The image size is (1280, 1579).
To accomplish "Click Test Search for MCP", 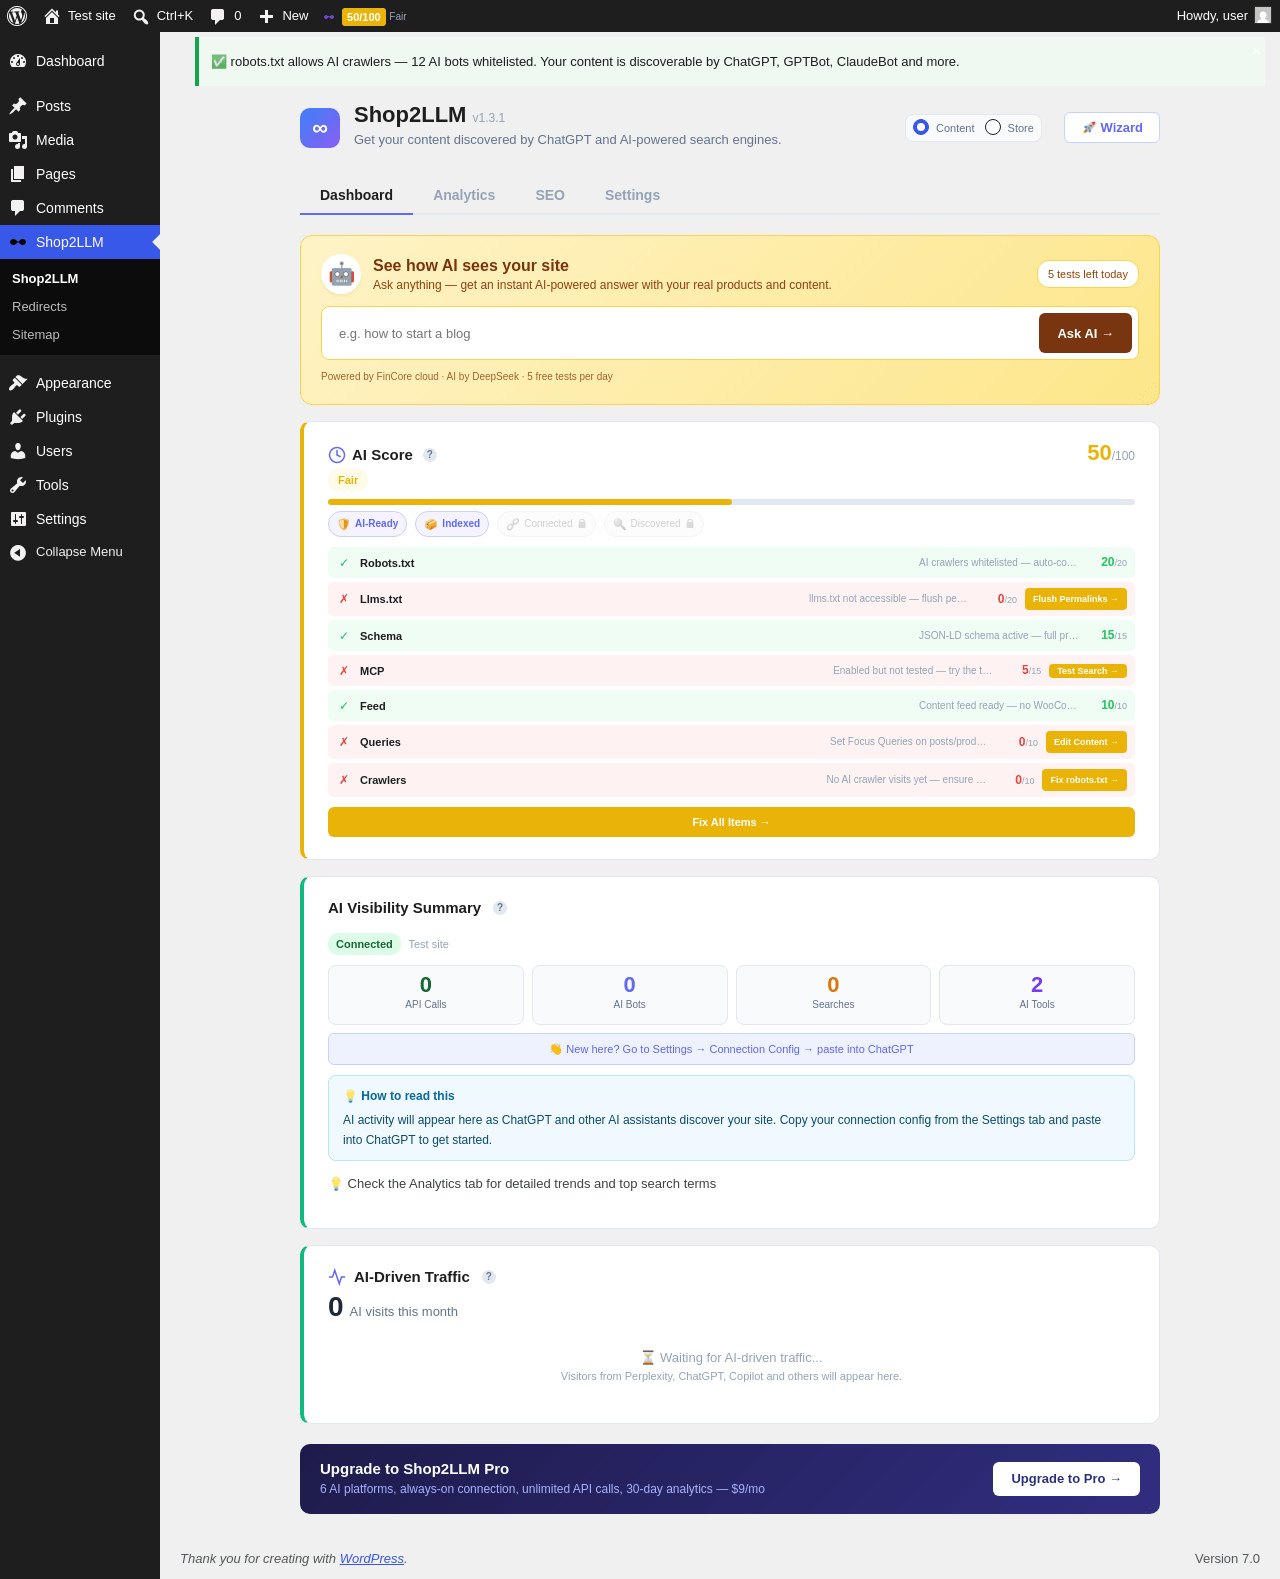I will [x=1088, y=671].
